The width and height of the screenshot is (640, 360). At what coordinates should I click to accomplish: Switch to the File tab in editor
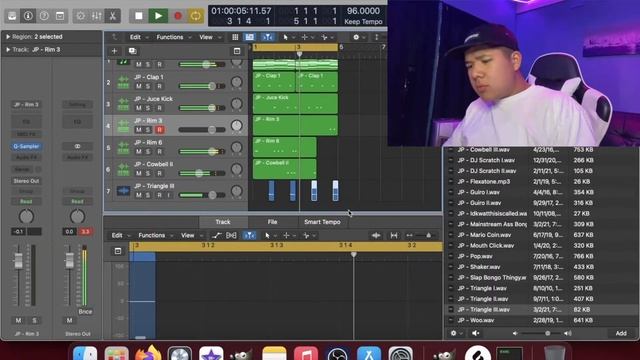272,222
